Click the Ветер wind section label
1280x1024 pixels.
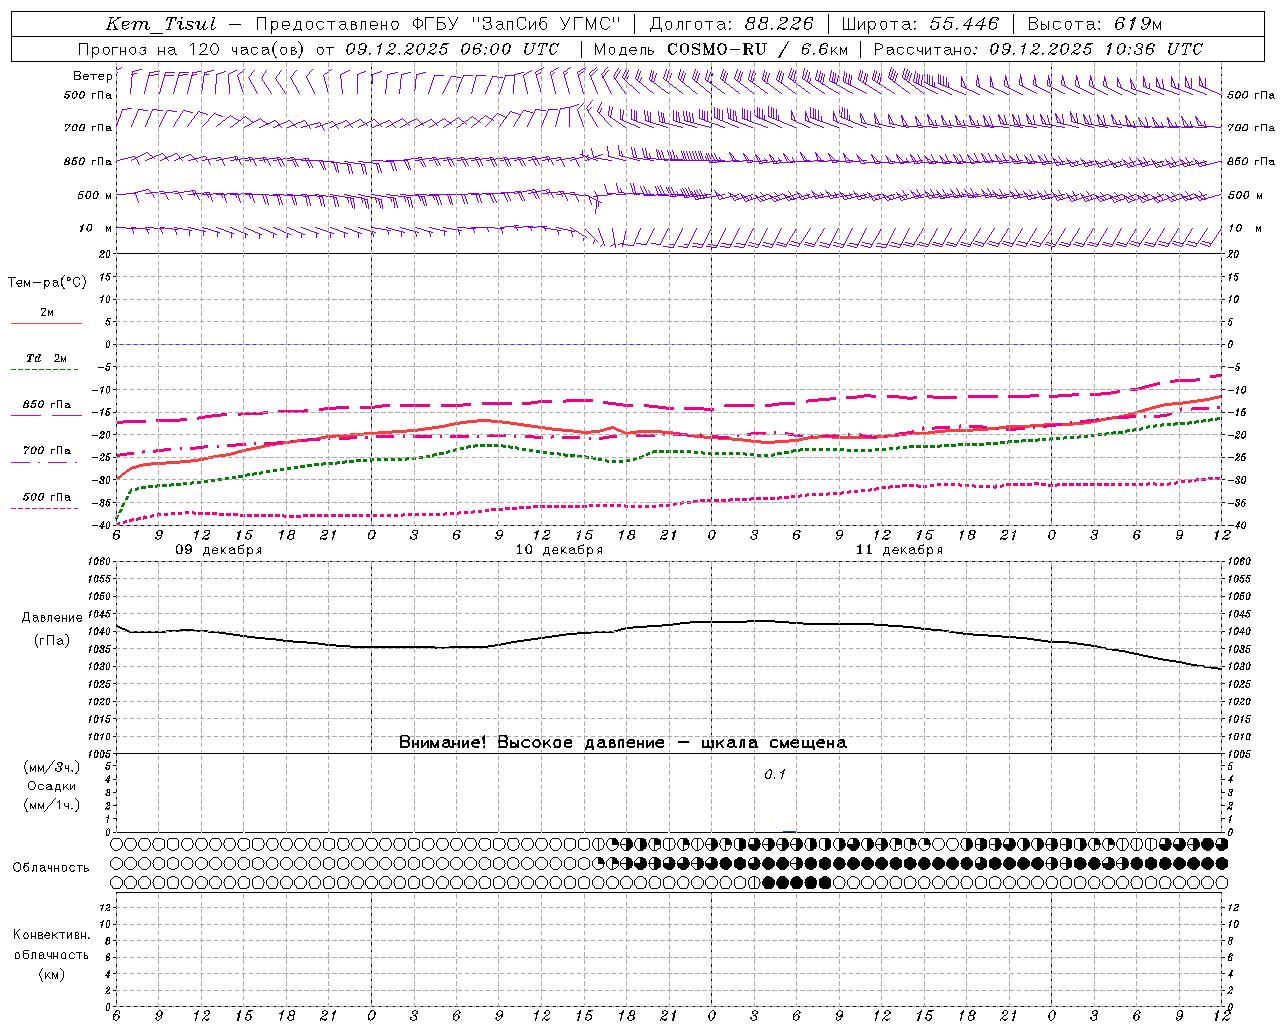click(92, 76)
